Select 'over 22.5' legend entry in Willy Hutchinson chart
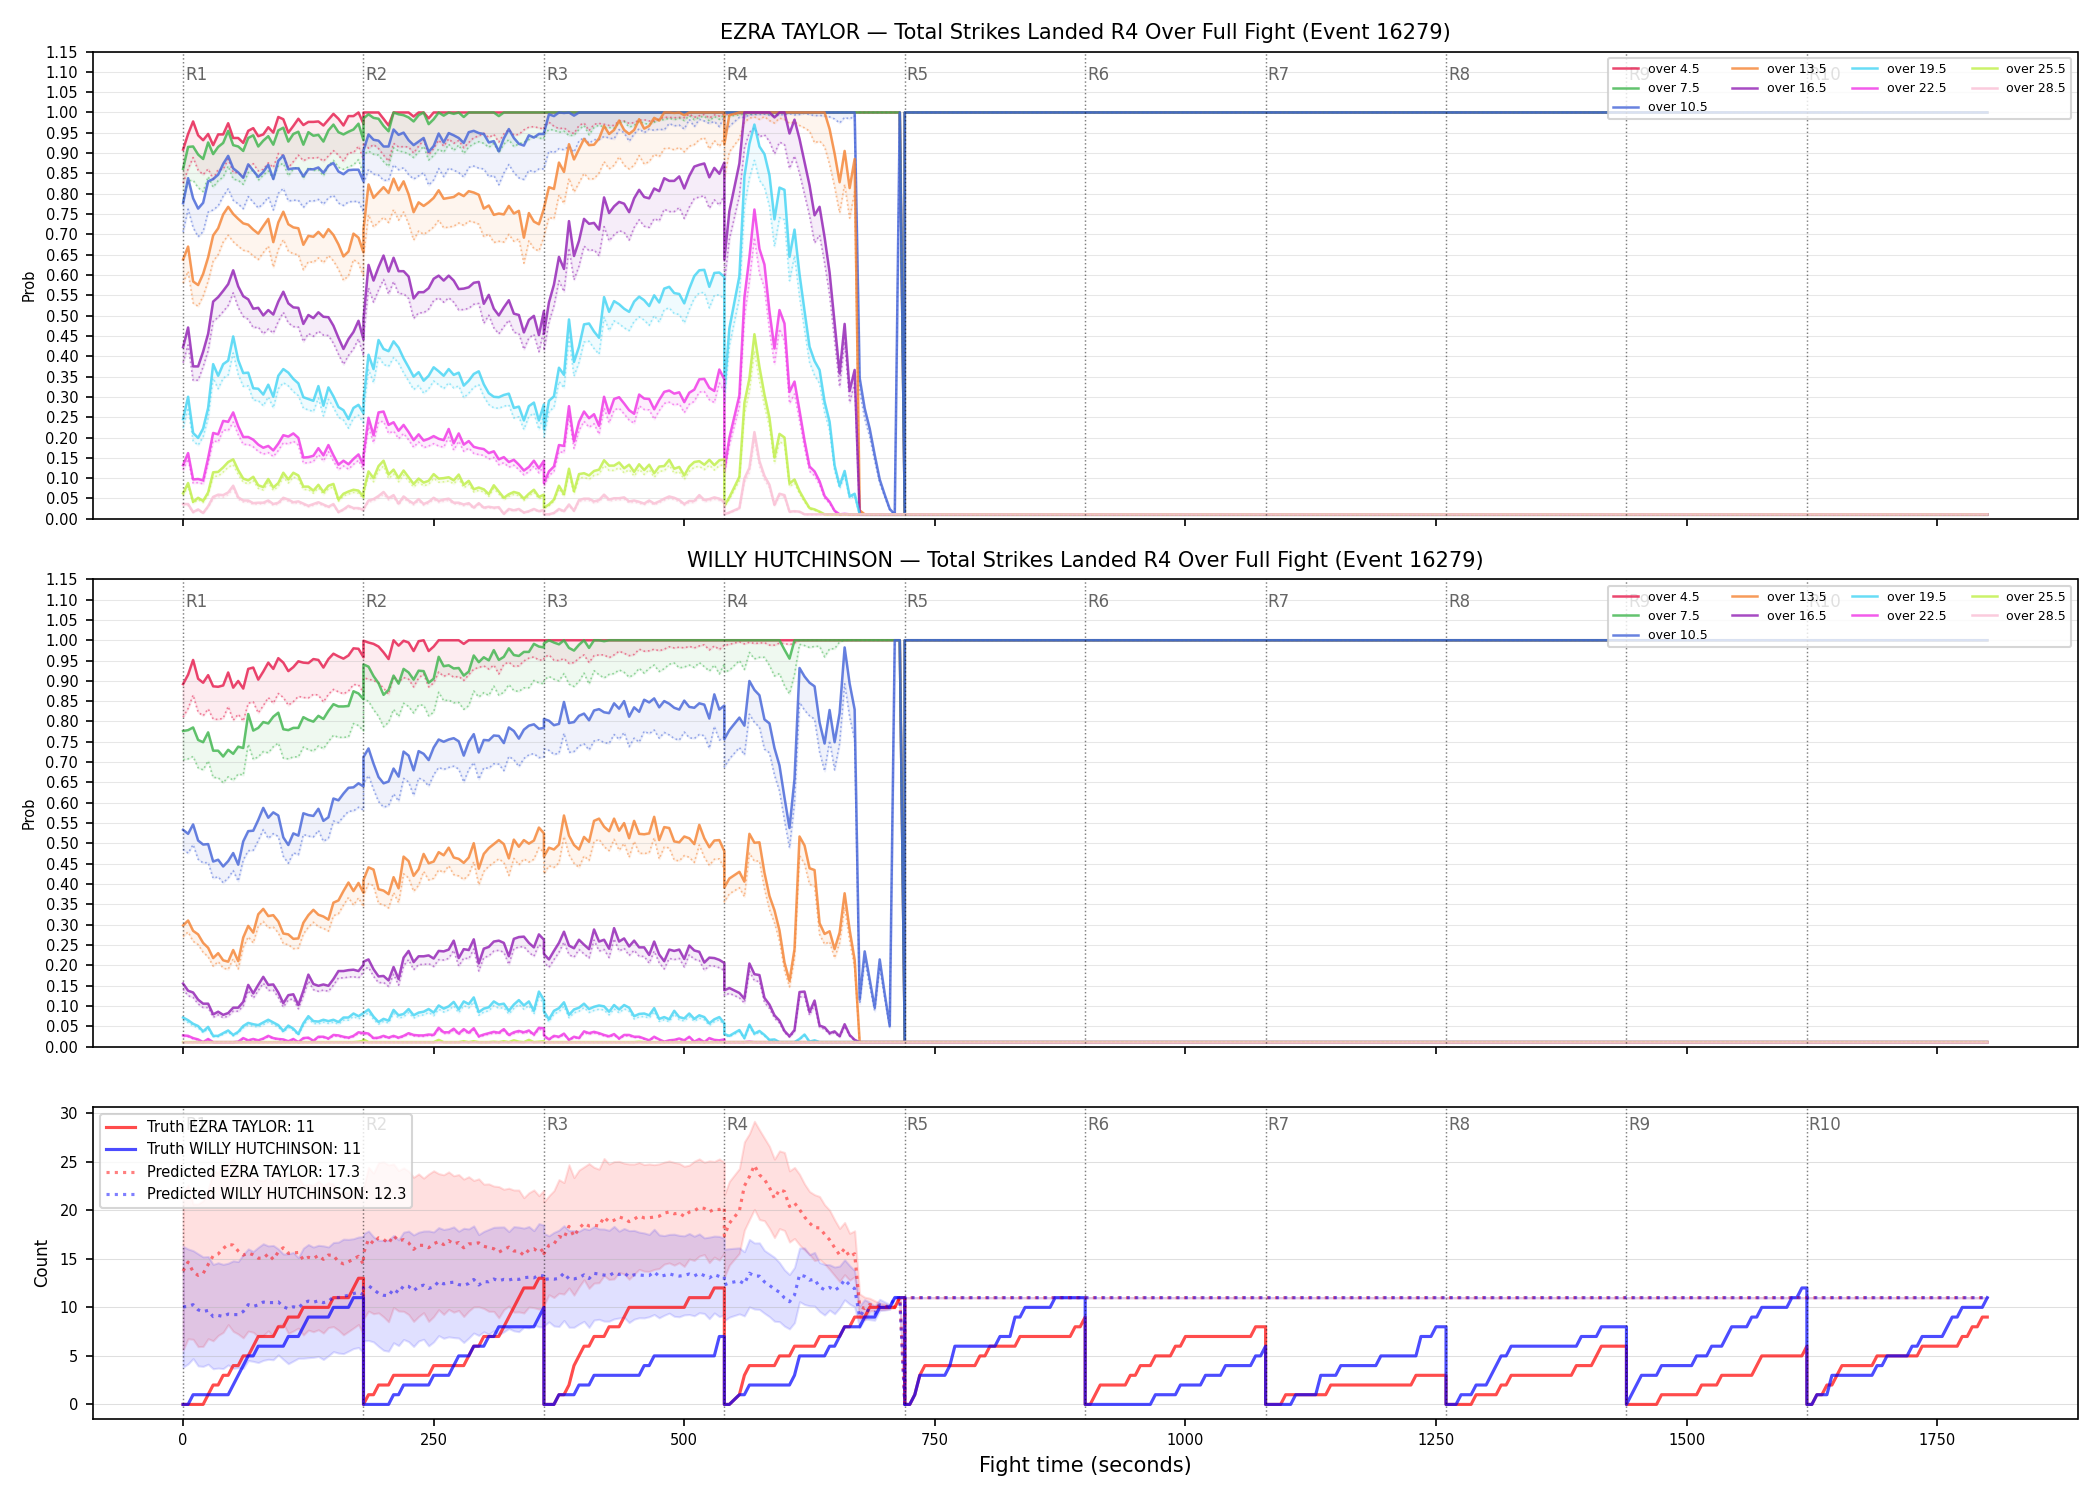 [1899, 616]
